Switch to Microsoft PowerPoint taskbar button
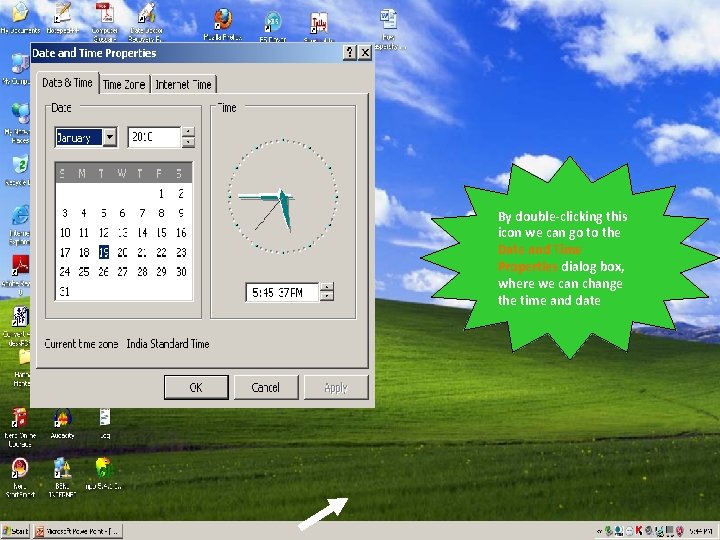The image size is (720, 540). pyautogui.click(x=78, y=531)
